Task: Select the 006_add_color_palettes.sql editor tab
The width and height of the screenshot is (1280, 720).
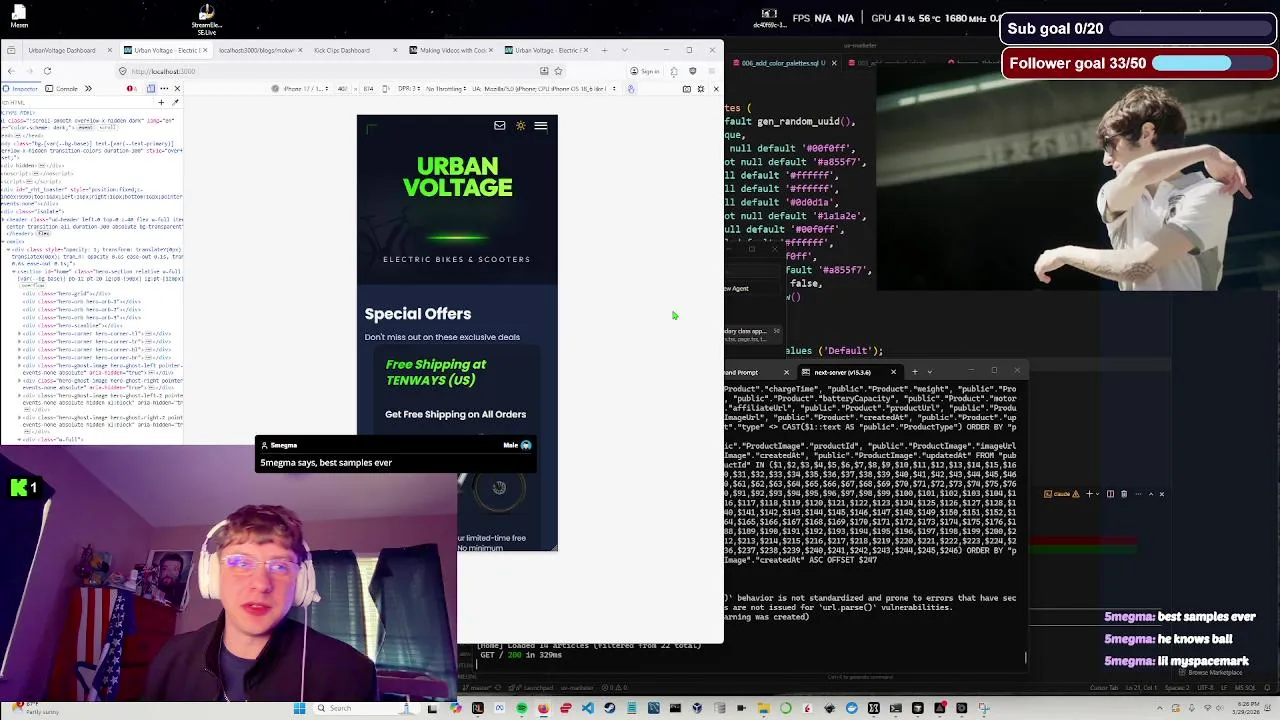Action: (x=783, y=63)
